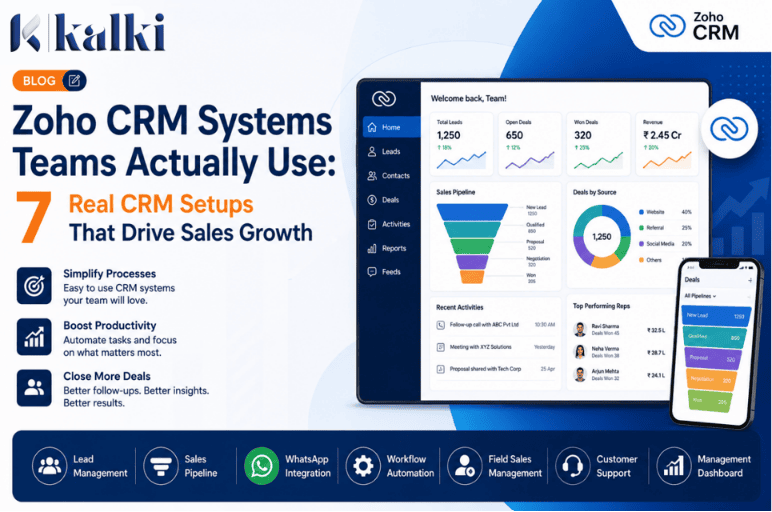Click the Management Dashboard chart icon

coord(674,466)
